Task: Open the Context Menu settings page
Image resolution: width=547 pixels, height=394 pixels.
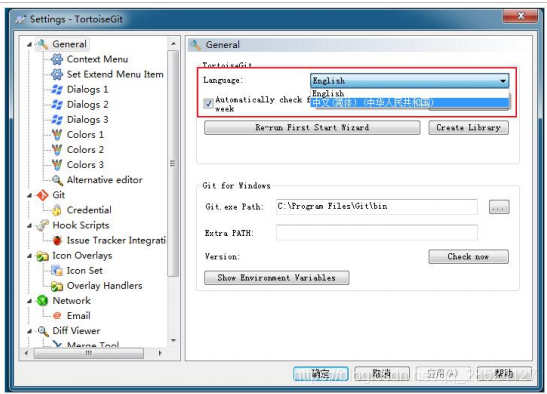Action: (x=97, y=59)
